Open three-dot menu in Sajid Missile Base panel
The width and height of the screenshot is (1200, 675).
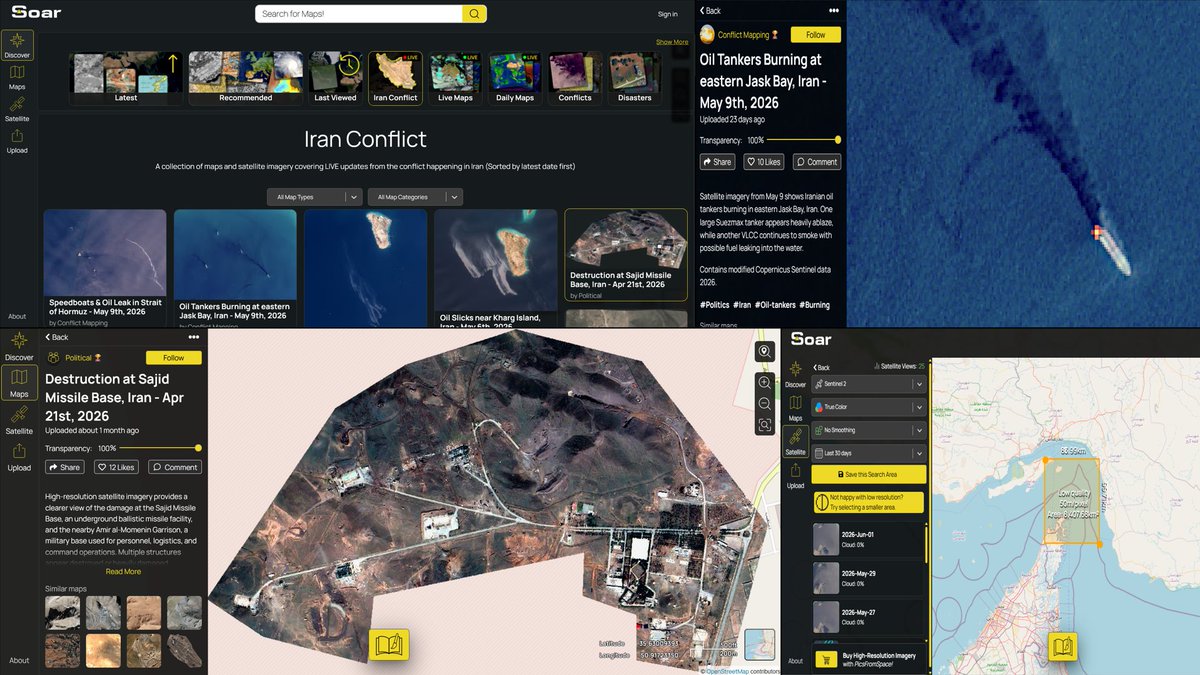tap(194, 337)
